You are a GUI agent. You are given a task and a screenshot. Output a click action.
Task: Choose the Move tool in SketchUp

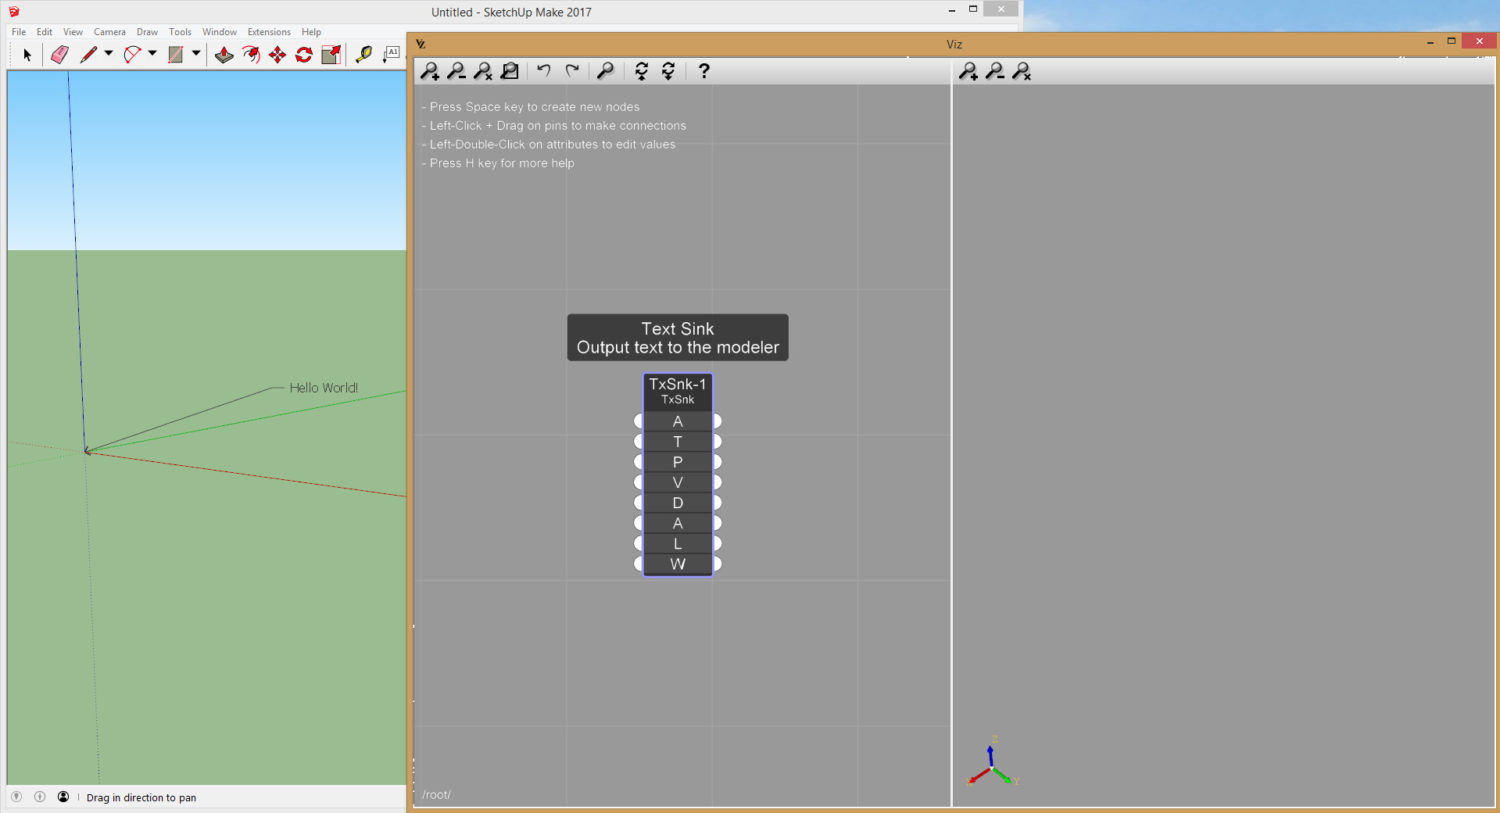277,54
